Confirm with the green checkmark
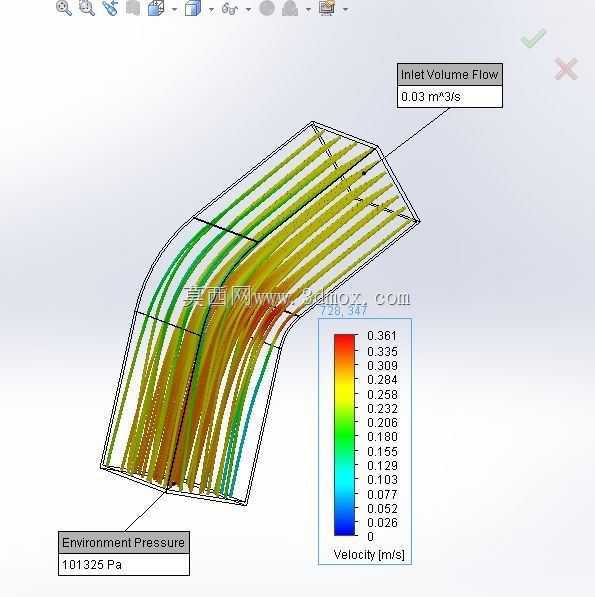The height and width of the screenshot is (597, 595). point(533,38)
